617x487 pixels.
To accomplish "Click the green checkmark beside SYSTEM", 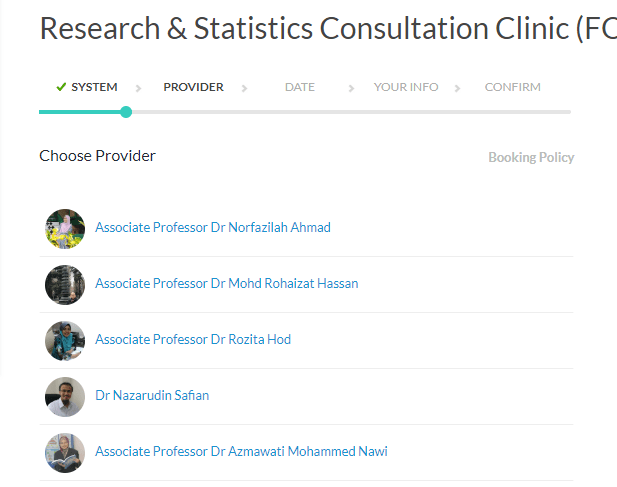I will 61,87.
